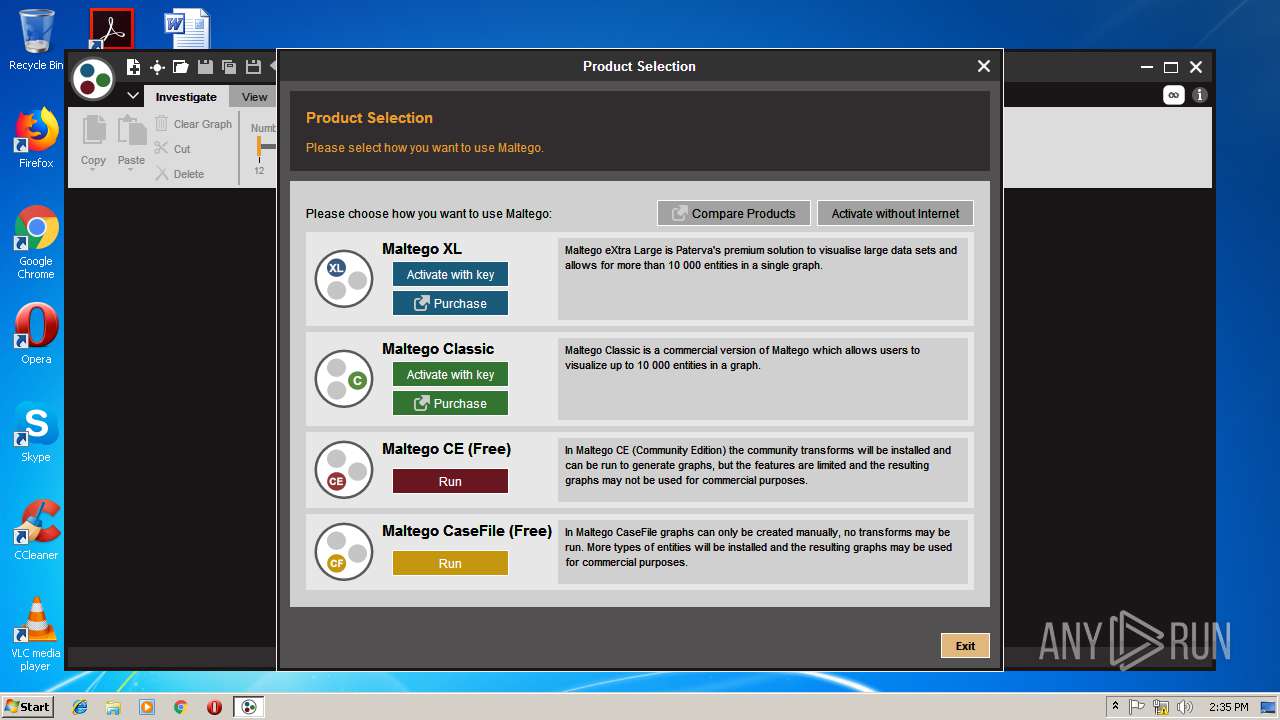Click the Maltego XL product logo
Viewport: 1280px width, 720px height.
[344, 279]
